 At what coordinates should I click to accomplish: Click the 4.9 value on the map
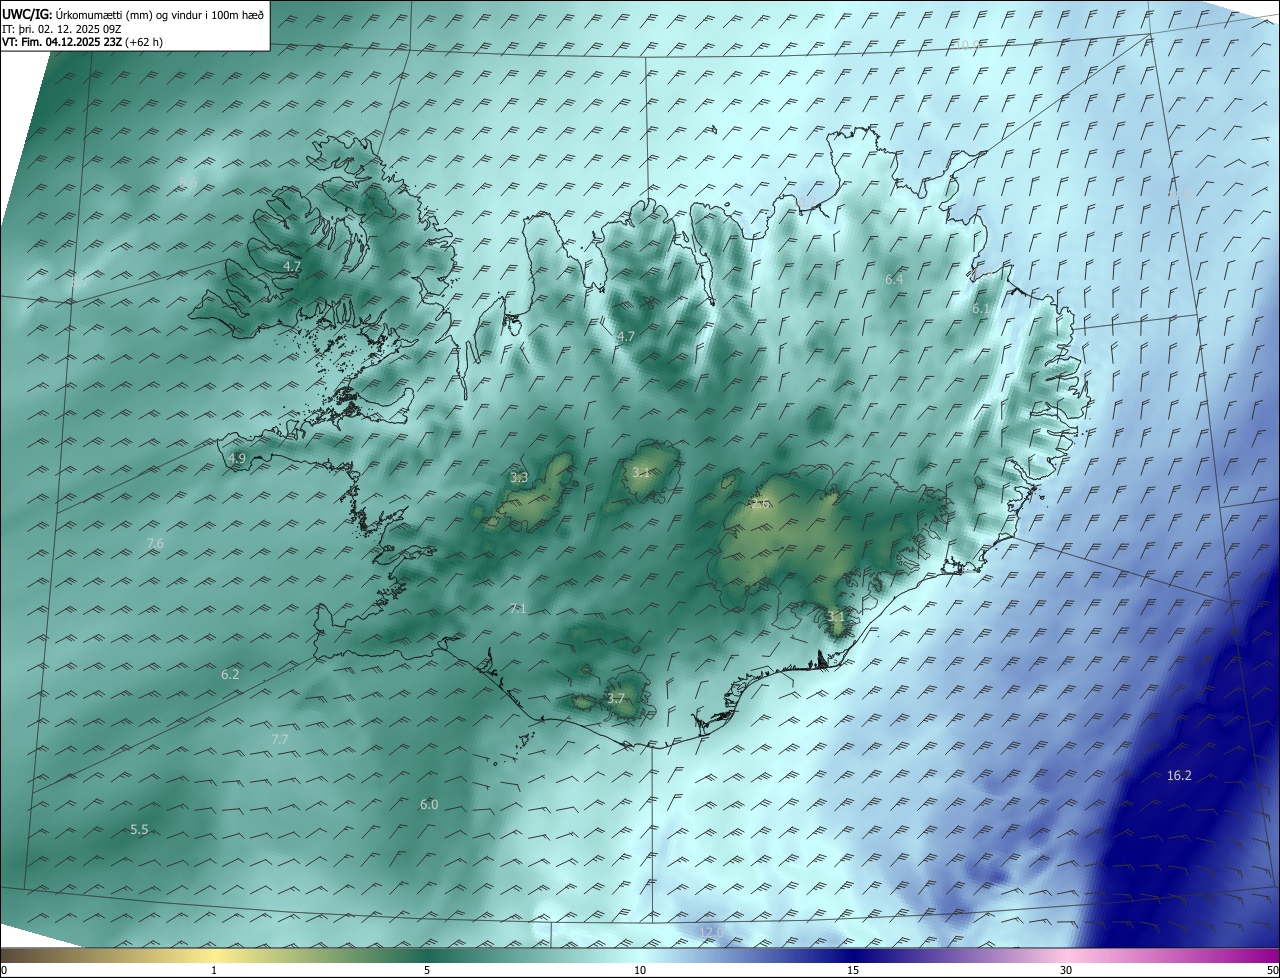click(x=237, y=458)
